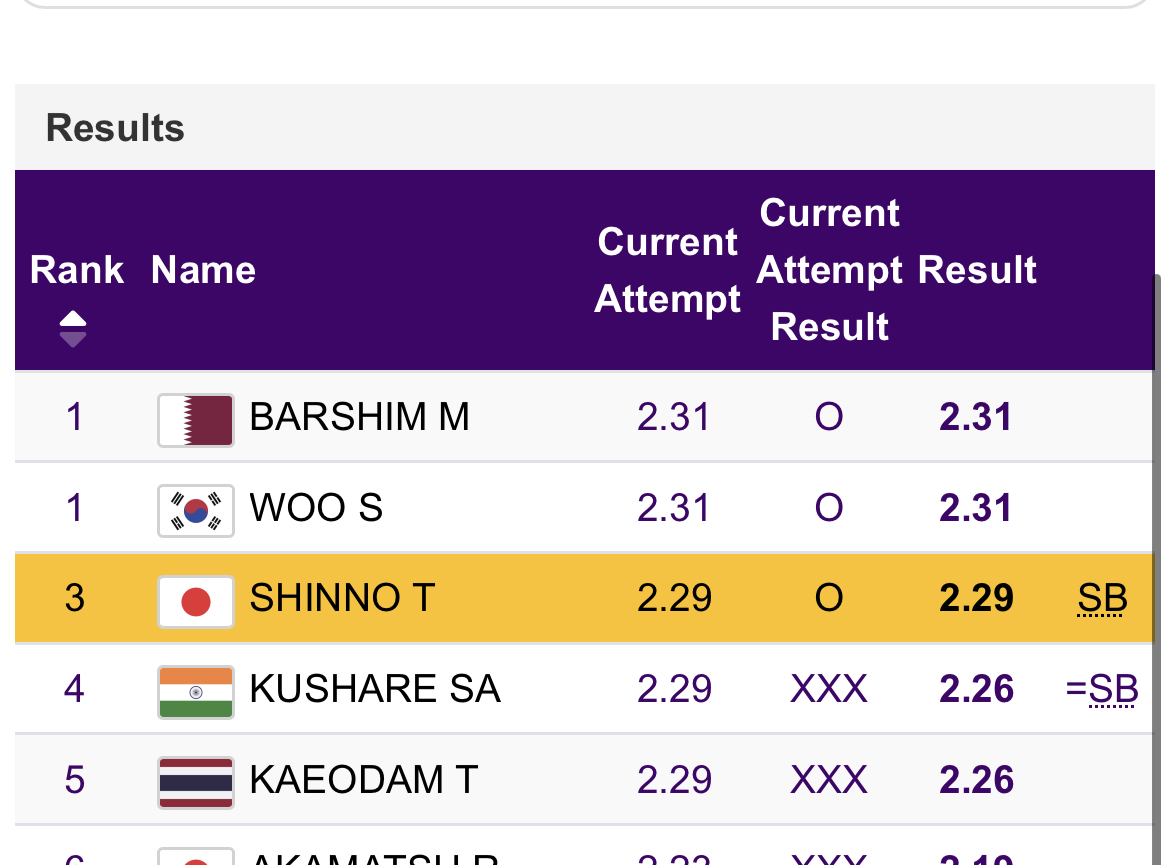
Task: Click the =SB abbreviation for KUSHARE SA
Action: (1102, 690)
